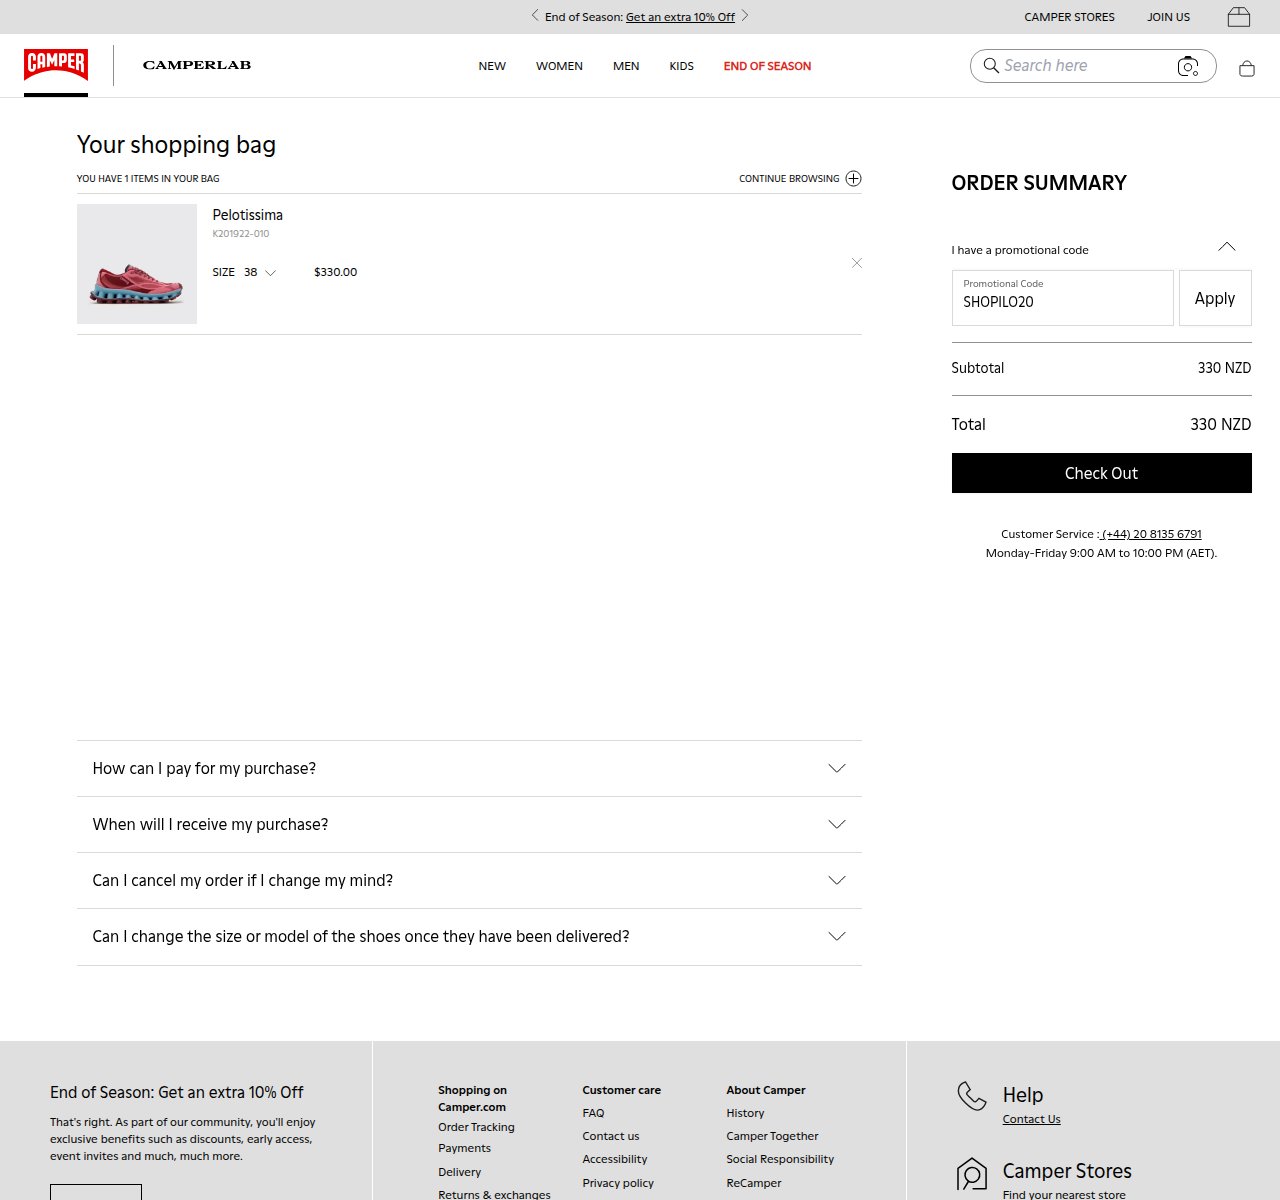The height and width of the screenshot is (1200, 1280).
Task: Remove Pelotissima from the bag
Action: 856,263
